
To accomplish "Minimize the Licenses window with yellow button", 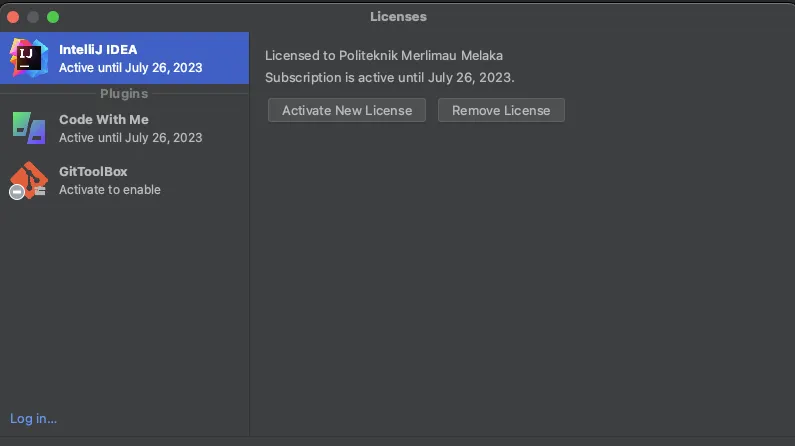I will coord(33,17).
